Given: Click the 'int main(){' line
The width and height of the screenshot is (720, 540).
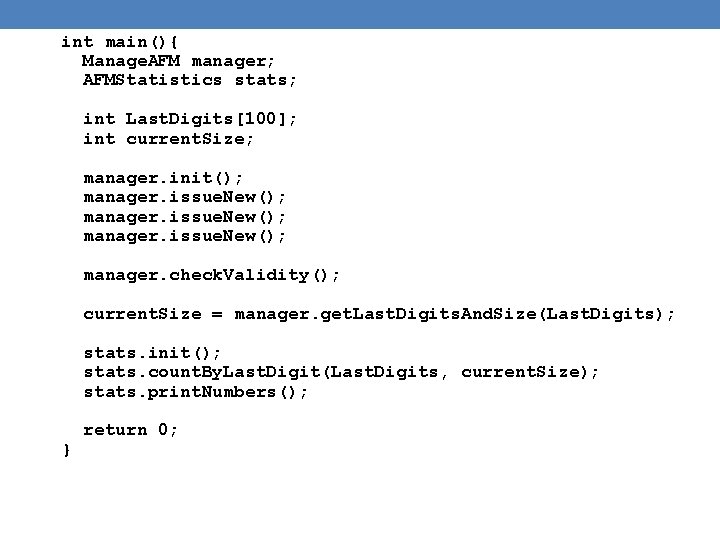Looking at the screenshot, I should (119, 42).
